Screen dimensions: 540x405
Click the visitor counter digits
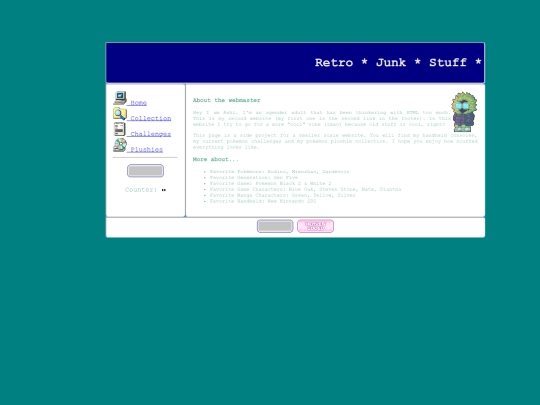click(x=164, y=190)
